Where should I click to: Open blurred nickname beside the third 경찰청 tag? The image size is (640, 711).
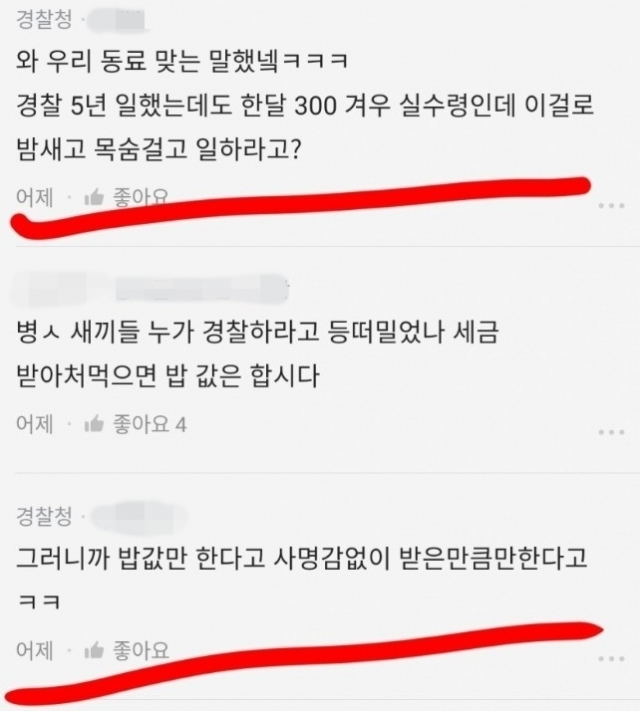[139, 517]
